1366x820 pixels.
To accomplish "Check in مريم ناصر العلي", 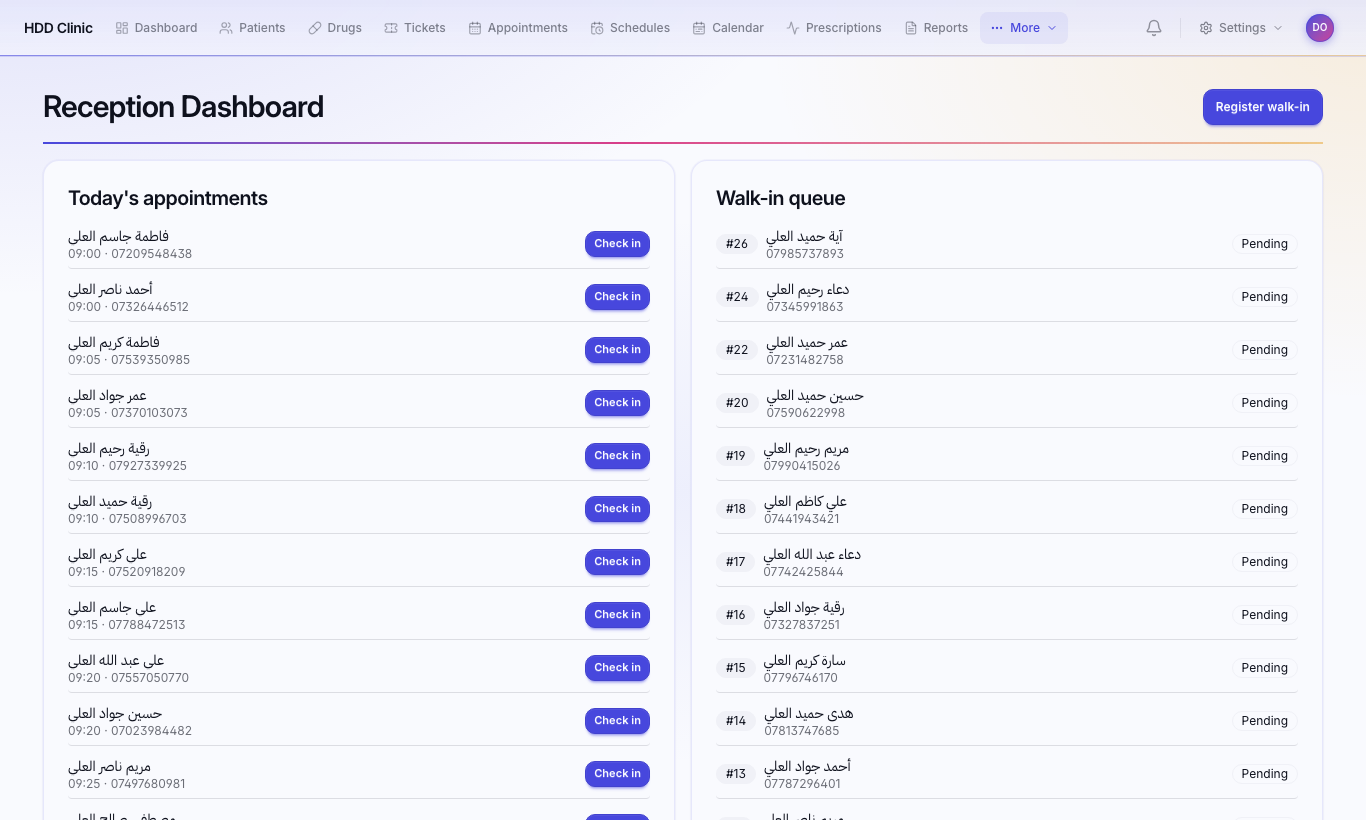I will pyautogui.click(x=617, y=774).
